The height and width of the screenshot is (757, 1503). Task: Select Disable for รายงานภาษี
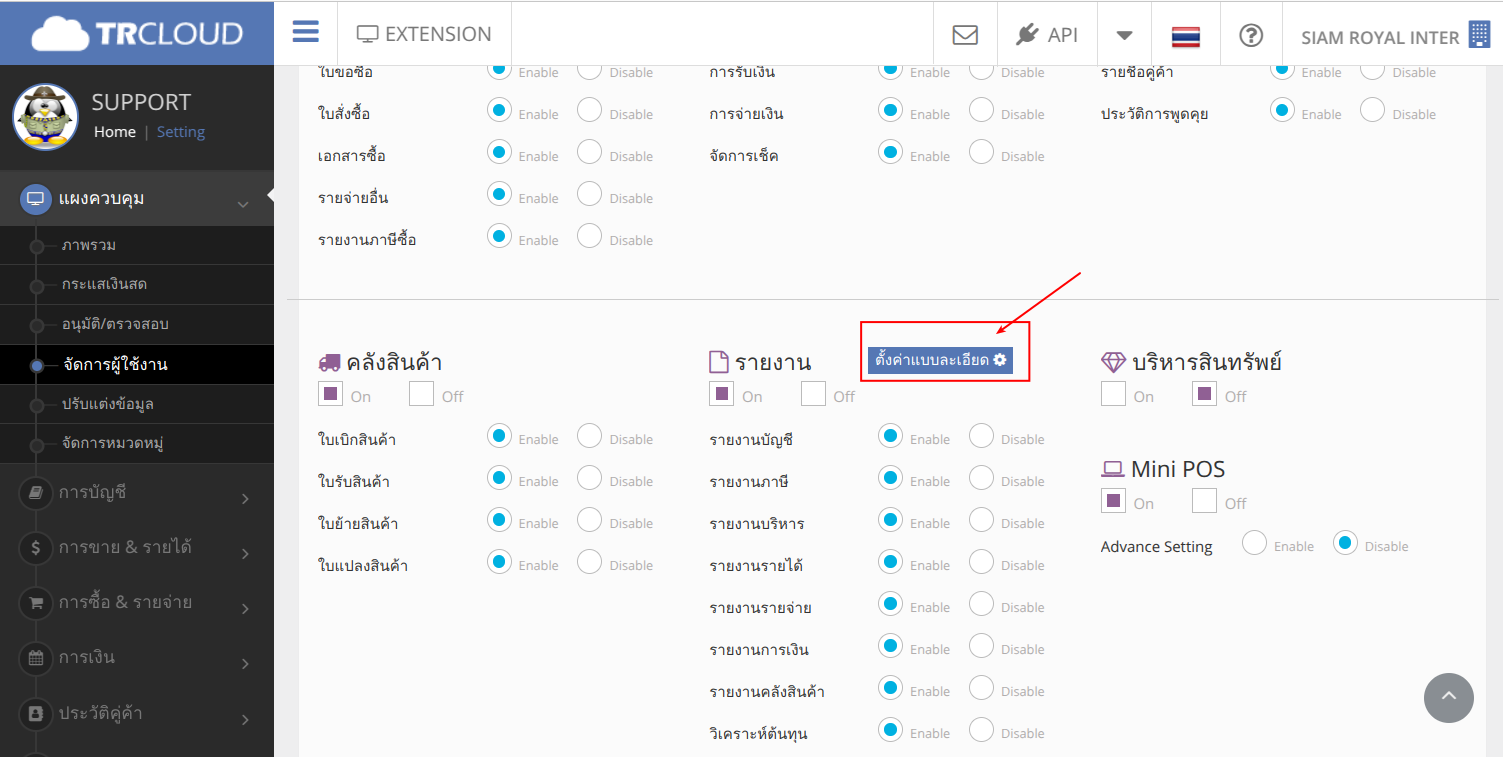tap(982, 478)
